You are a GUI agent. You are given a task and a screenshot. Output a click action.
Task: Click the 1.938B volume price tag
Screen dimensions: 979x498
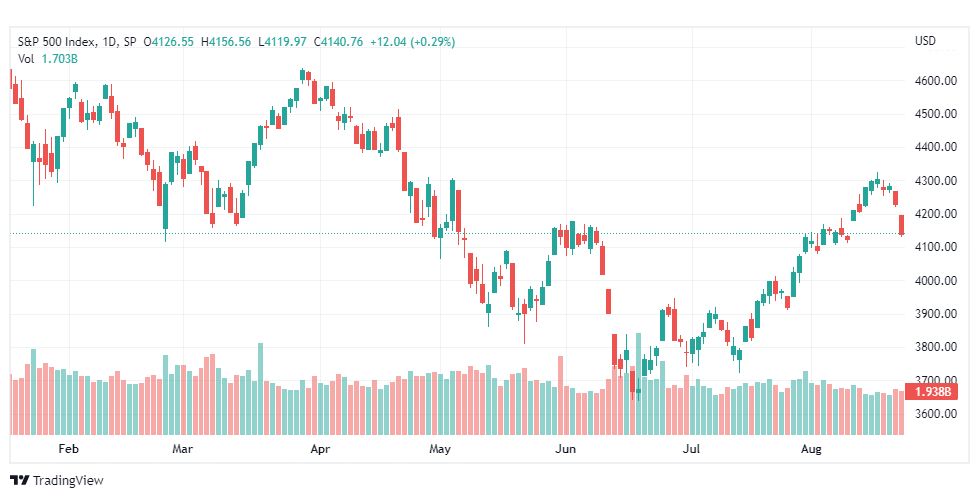click(x=933, y=392)
